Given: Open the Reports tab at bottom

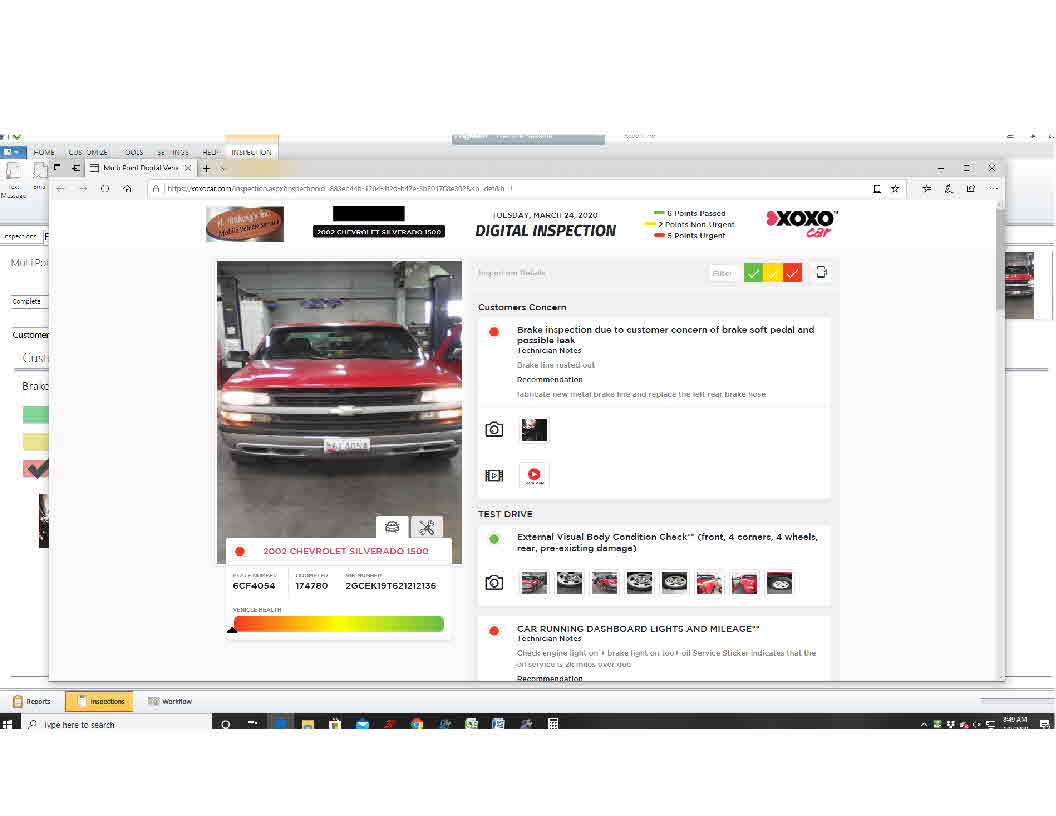Looking at the screenshot, I should pos(32,701).
